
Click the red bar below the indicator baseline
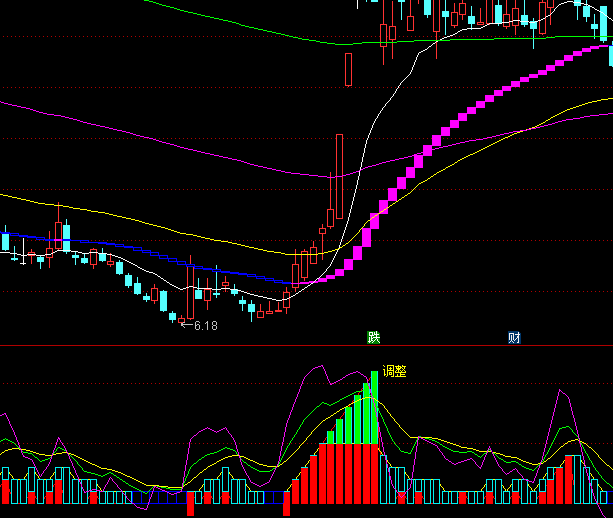pos(287,503)
